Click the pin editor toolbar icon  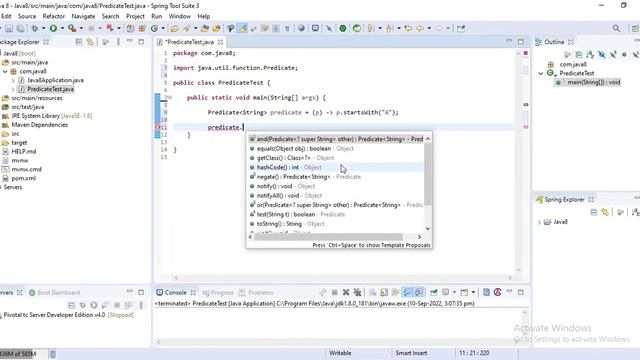point(461,28)
